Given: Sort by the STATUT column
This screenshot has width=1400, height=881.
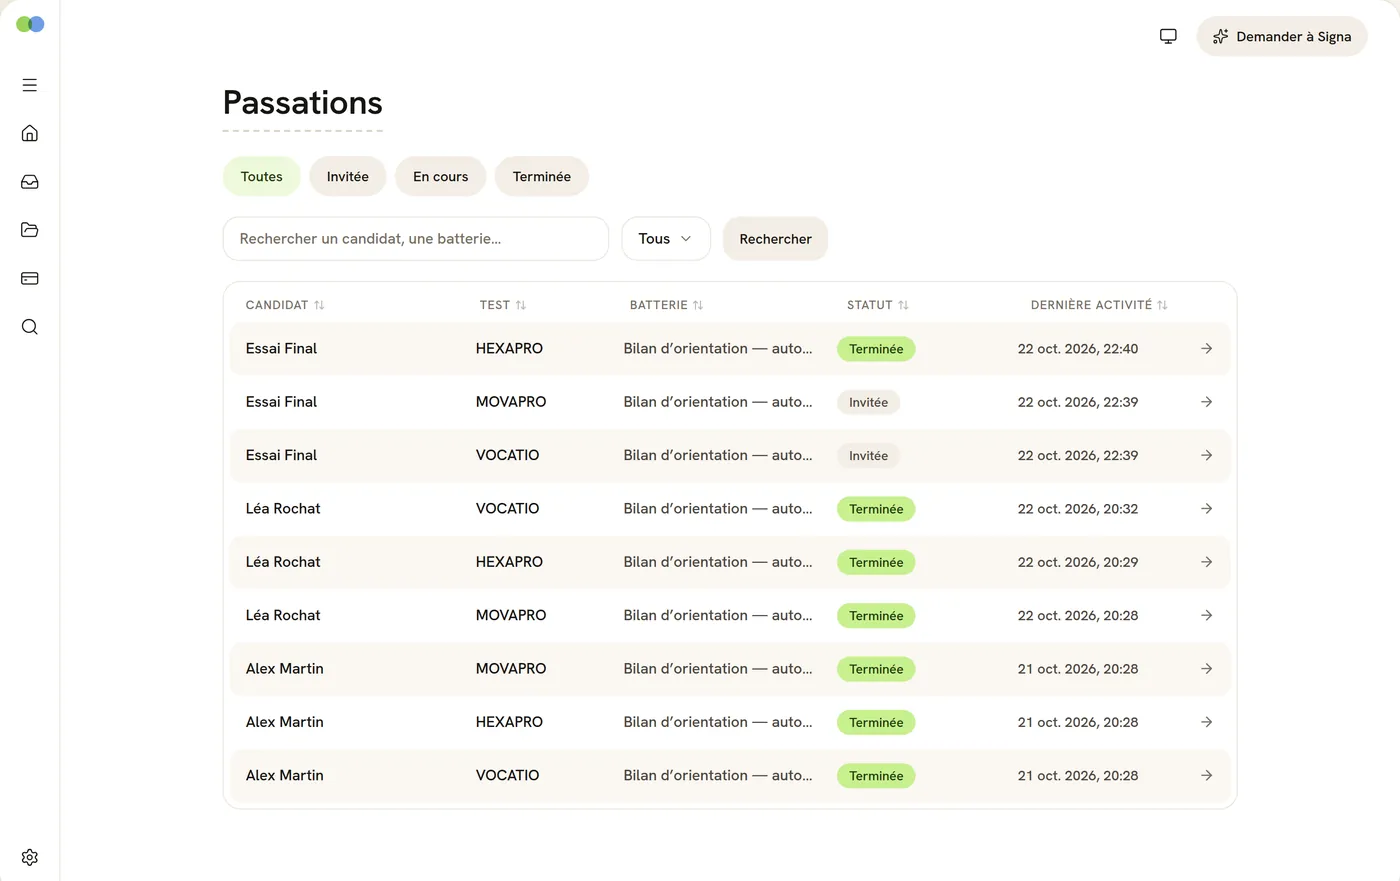Looking at the screenshot, I should [x=878, y=305].
